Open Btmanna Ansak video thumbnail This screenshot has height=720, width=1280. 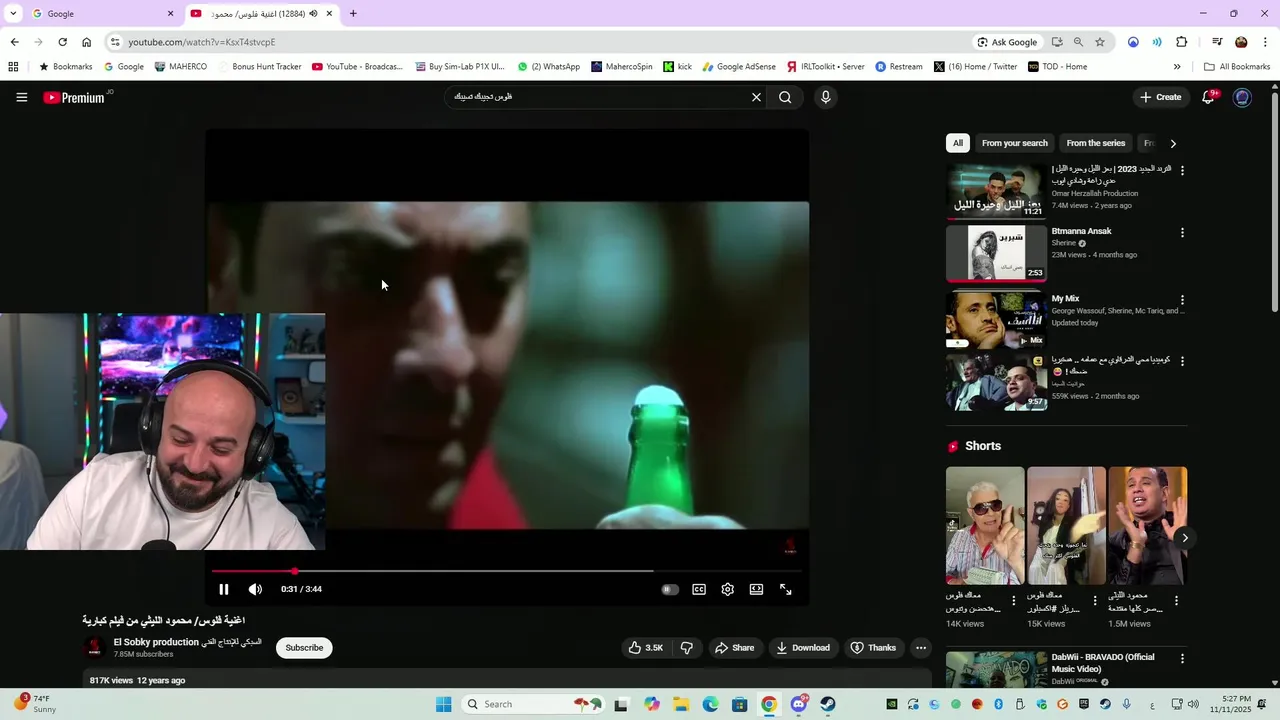click(996, 253)
